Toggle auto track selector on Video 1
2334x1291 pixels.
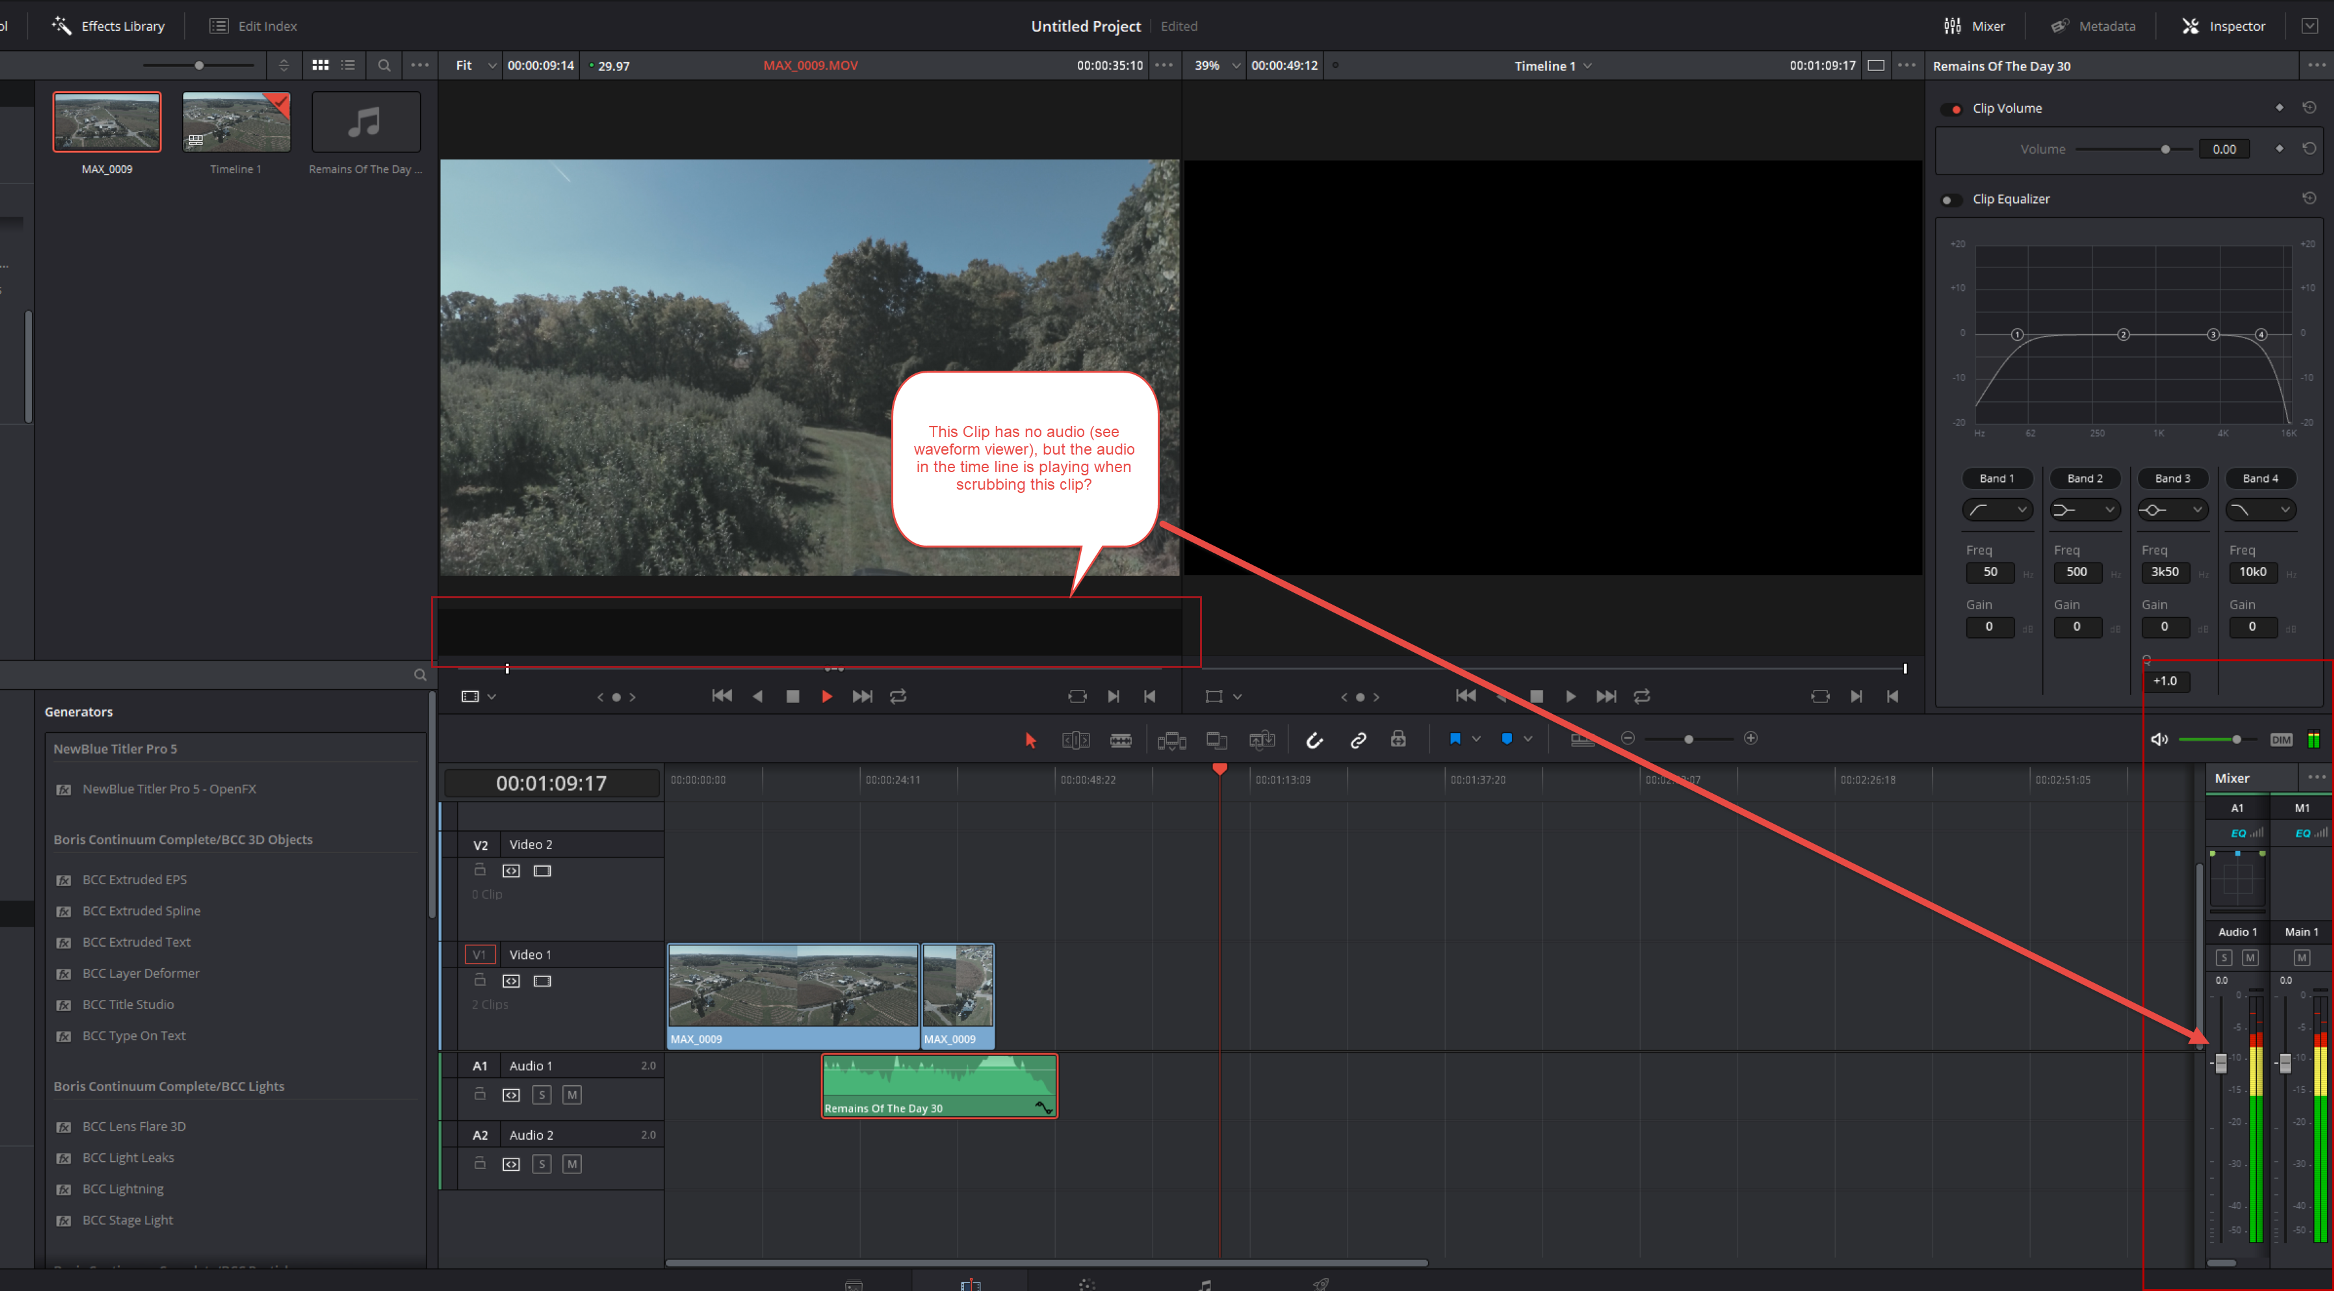pos(511,981)
